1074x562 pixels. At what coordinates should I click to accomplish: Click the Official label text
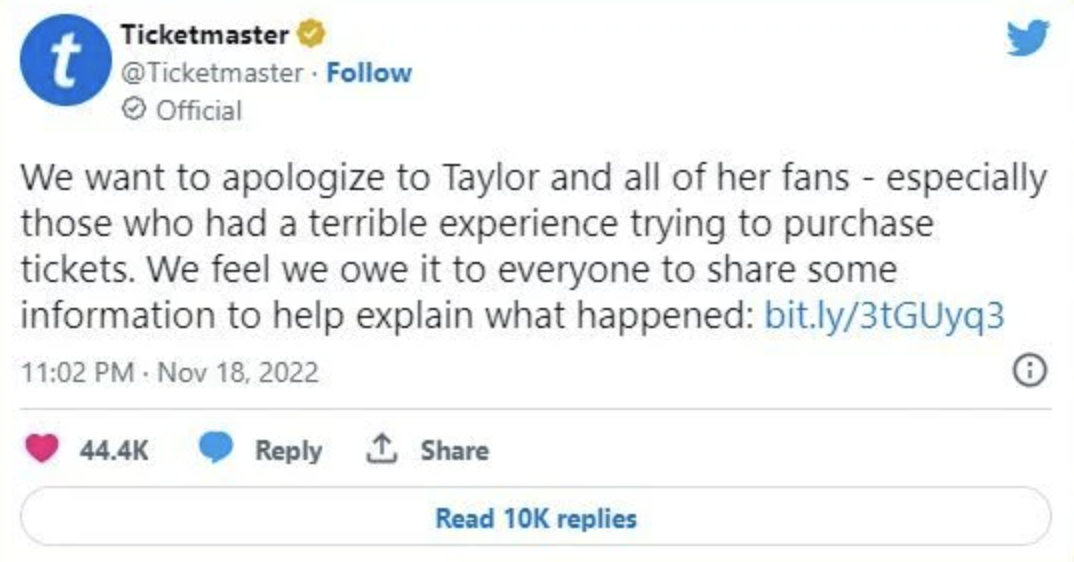tap(199, 110)
